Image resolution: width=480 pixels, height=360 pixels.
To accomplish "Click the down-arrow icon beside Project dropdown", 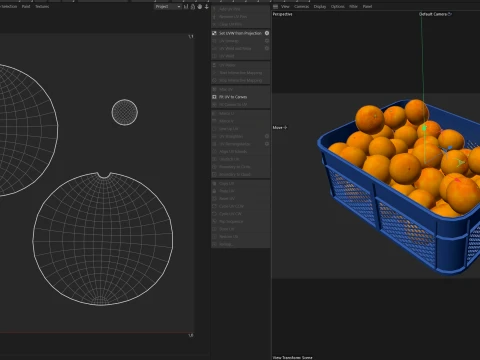I will coord(207,7).
